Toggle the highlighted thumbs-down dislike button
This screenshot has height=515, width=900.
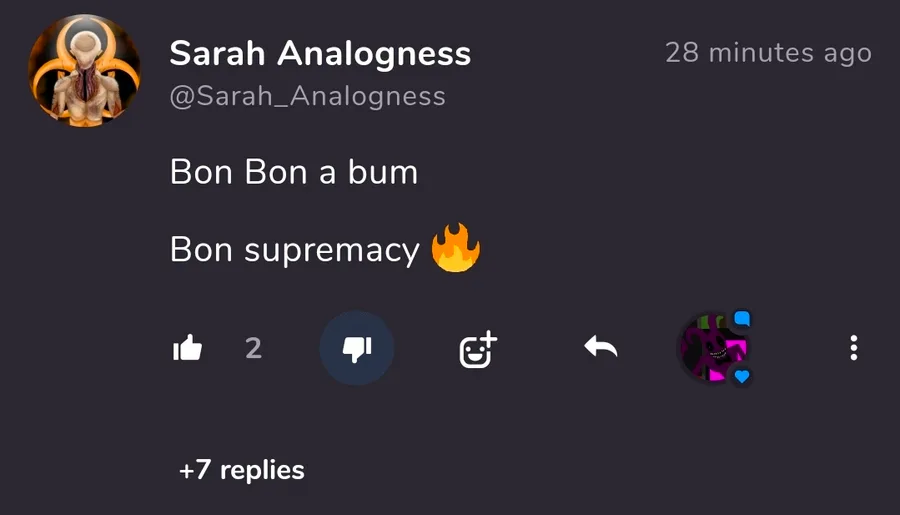point(356,348)
